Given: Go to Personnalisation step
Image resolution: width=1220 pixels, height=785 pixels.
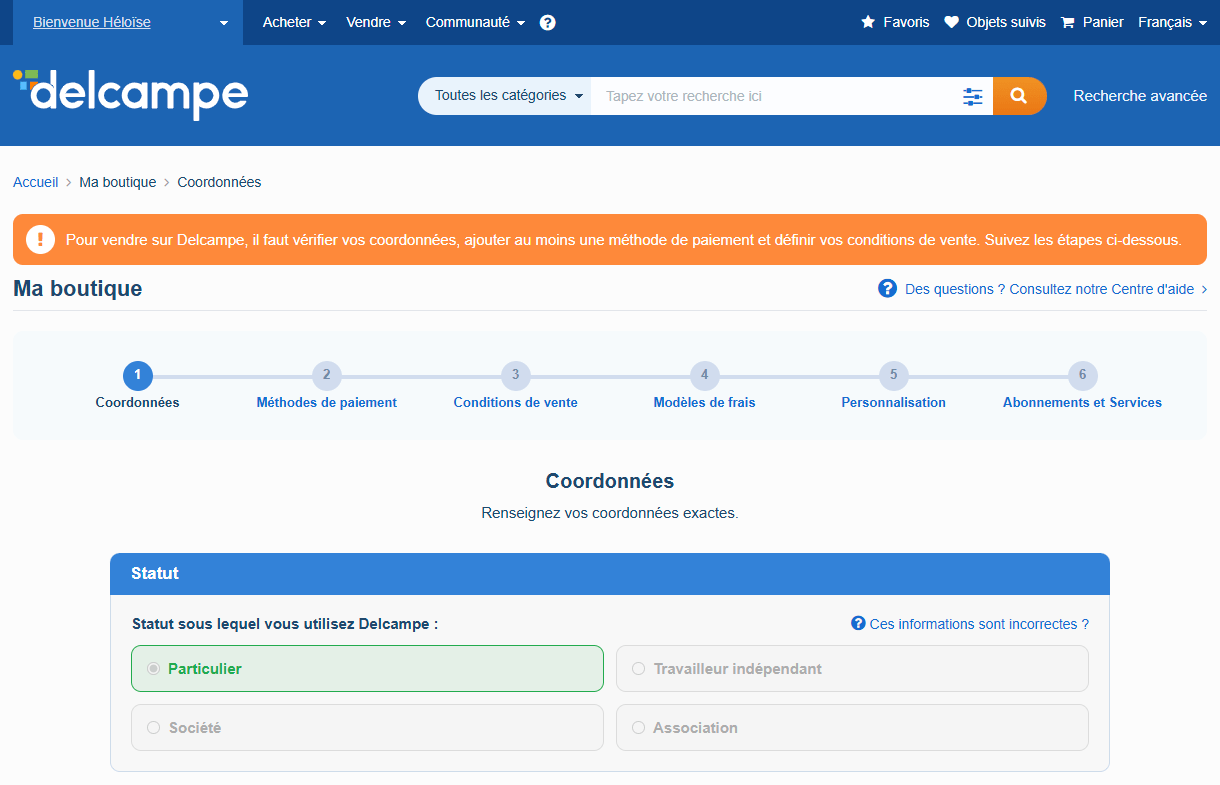Looking at the screenshot, I should (894, 402).
